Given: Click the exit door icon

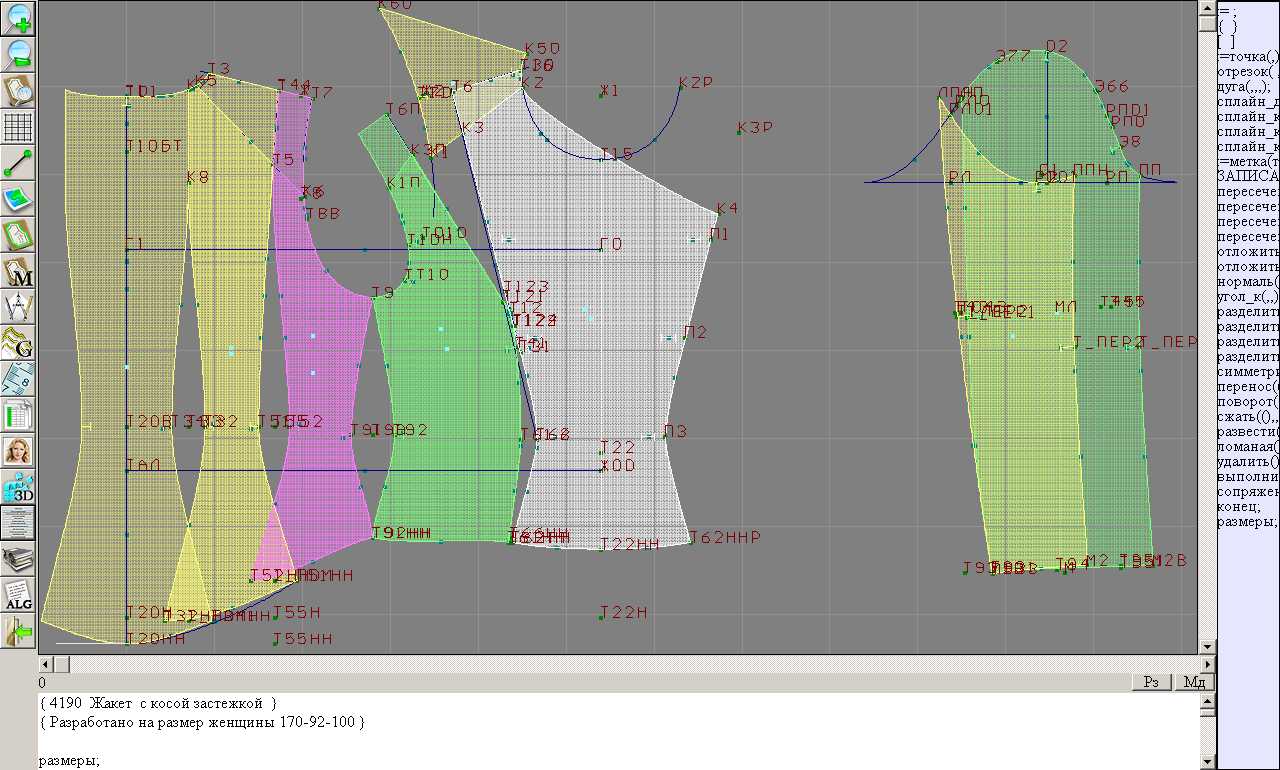Looking at the screenshot, I should click(19, 631).
